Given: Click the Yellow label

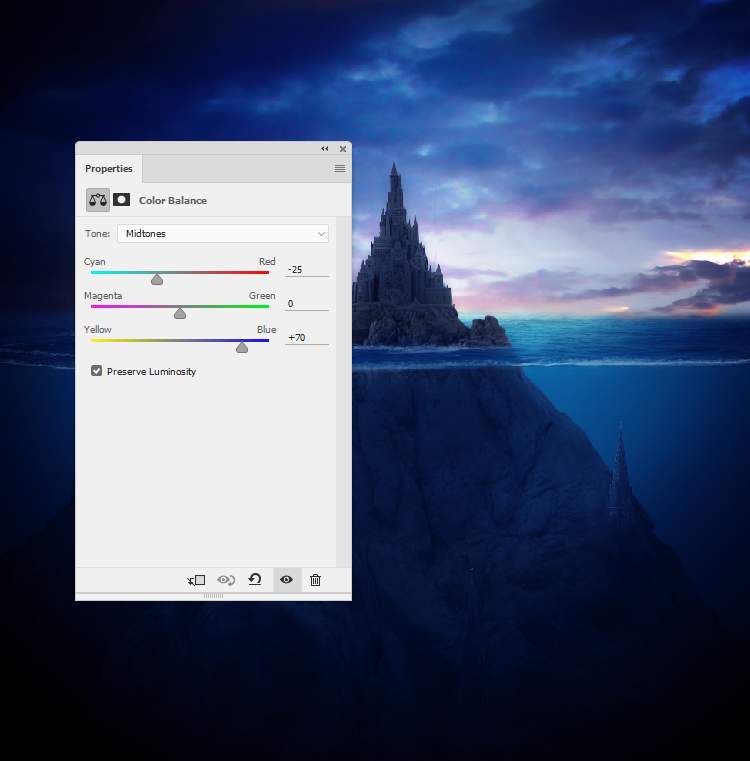Looking at the screenshot, I should click(x=98, y=330).
